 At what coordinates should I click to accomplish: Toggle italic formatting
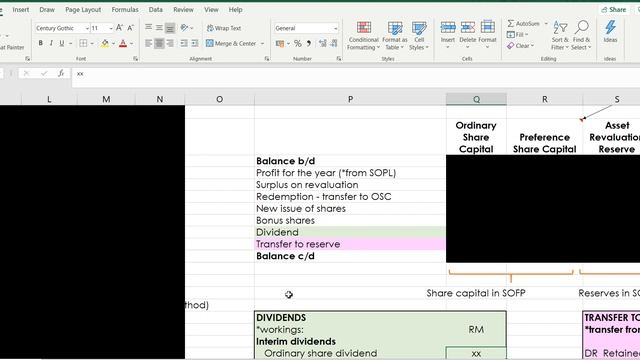tap(51, 43)
